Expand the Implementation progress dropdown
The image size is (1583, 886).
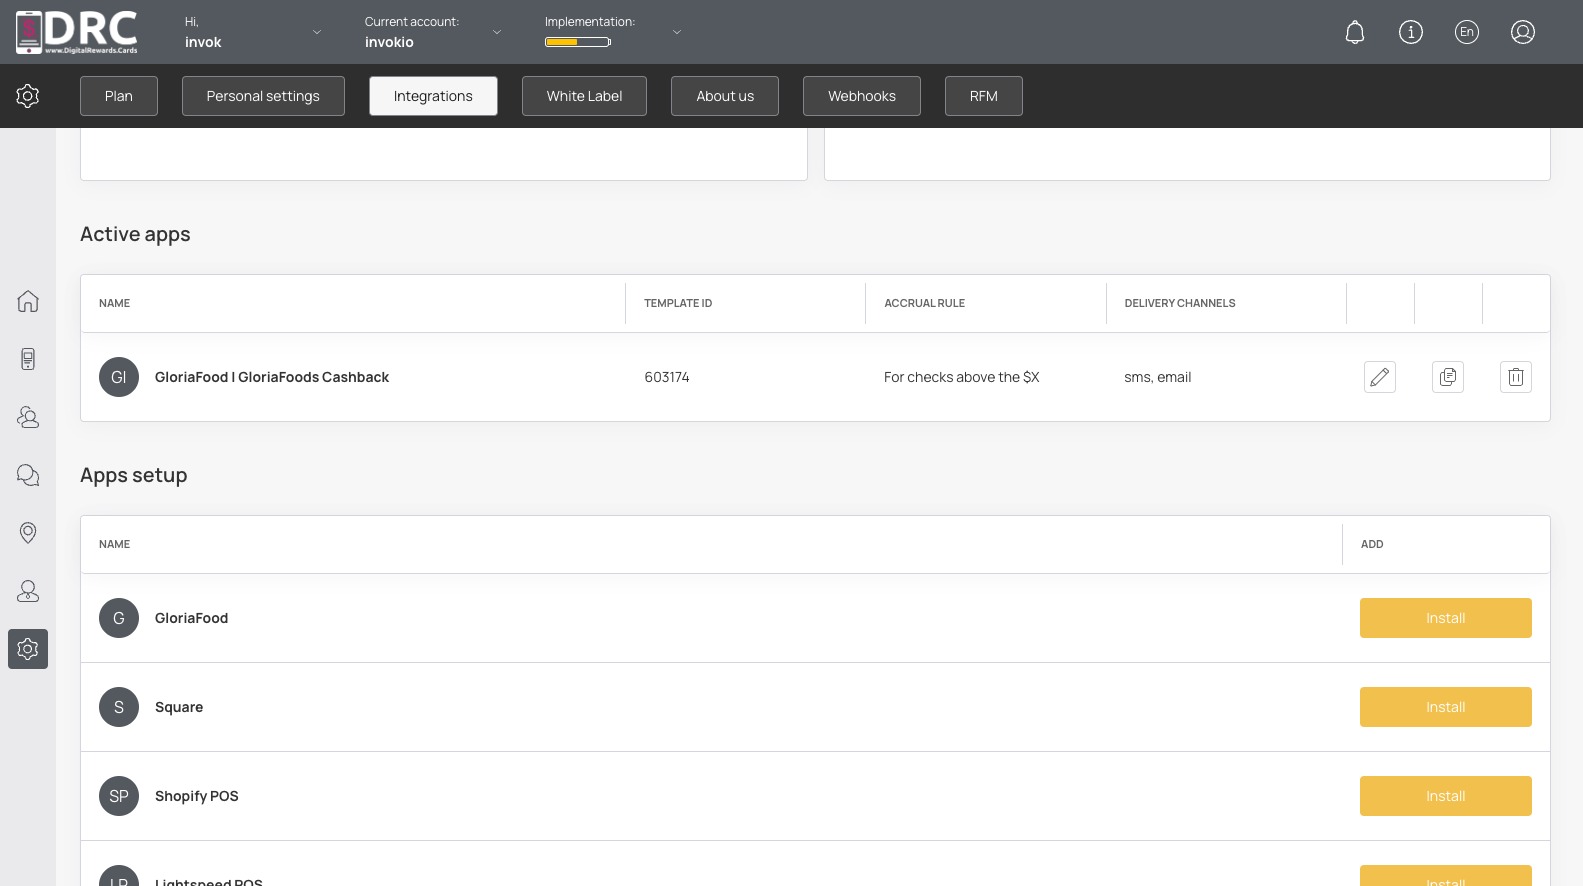coord(677,32)
